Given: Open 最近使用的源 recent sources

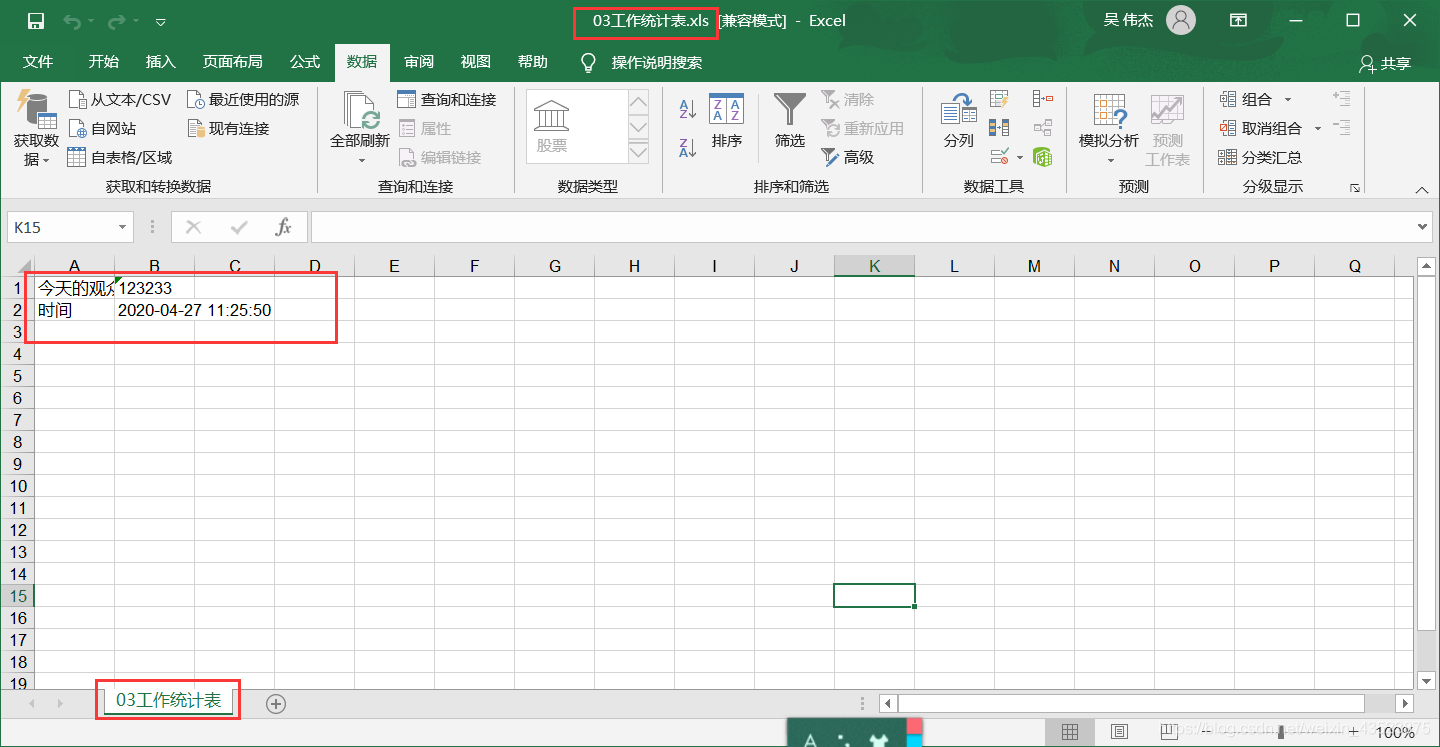Looking at the screenshot, I should pyautogui.click(x=243, y=99).
